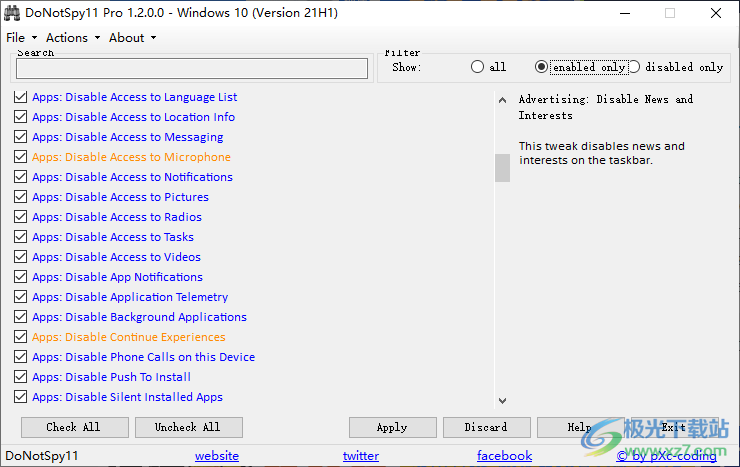Toggle Disable Background Applications checkbox
740x467 pixels.
(x=20, y=317)
